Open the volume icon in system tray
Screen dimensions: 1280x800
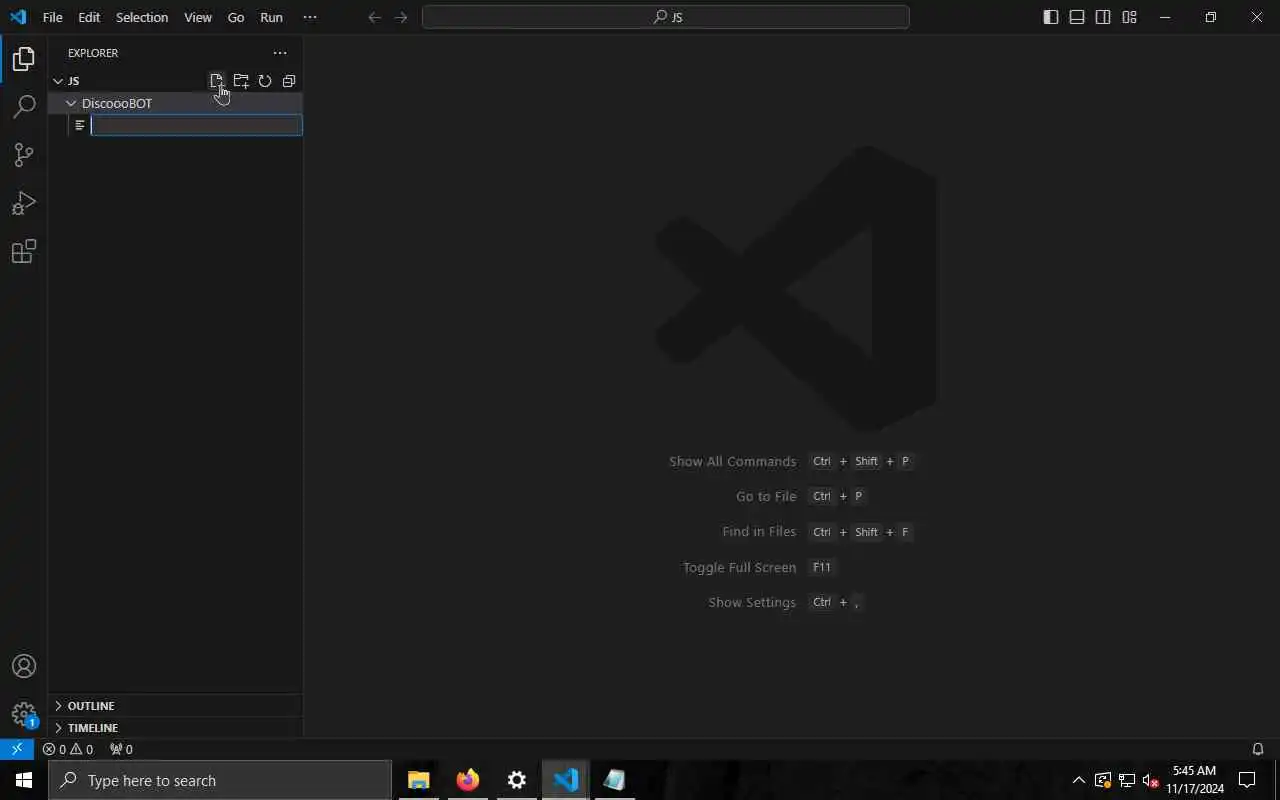click(1150, 780)
